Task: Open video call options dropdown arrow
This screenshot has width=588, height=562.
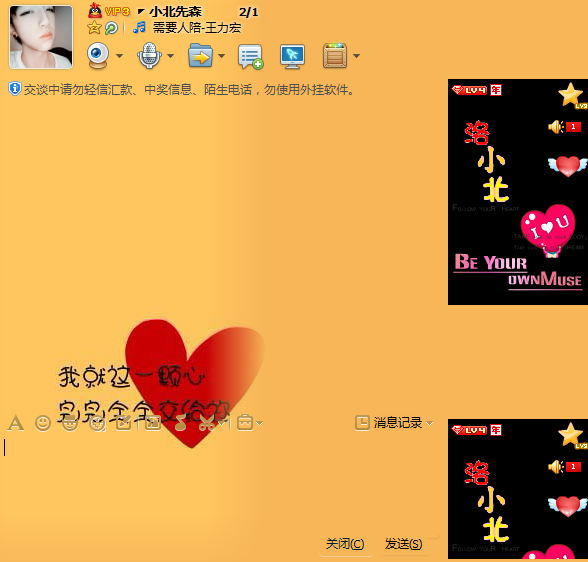Action: click(x=119, y=56)
